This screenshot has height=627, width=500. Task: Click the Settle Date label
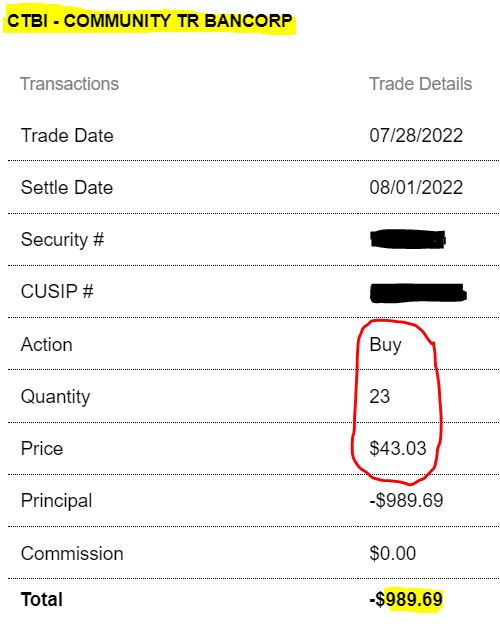click(67, 188)
